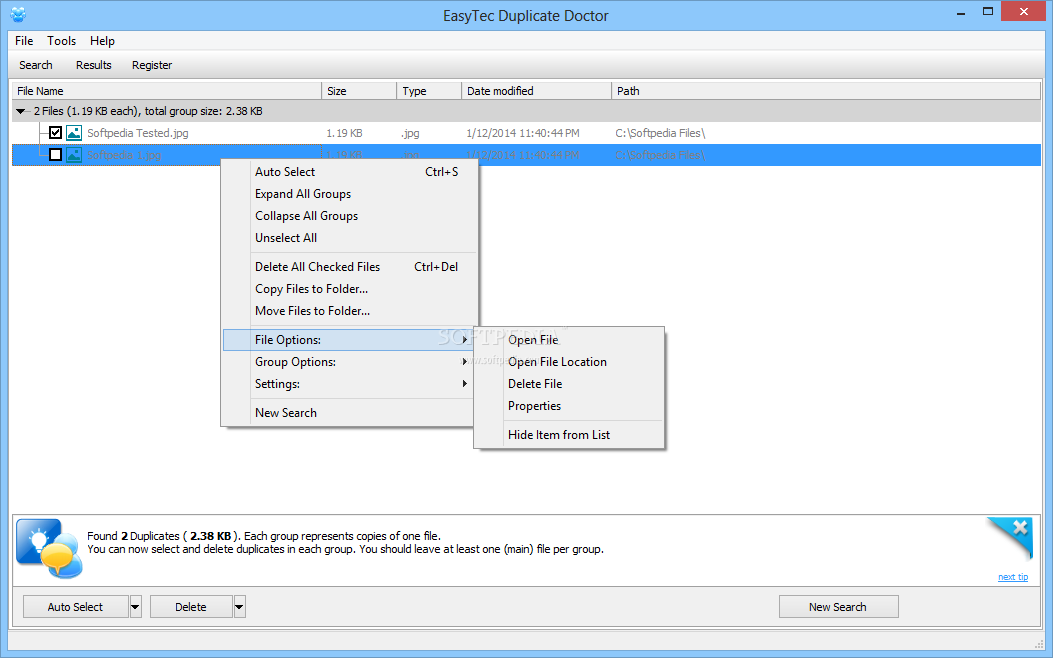The width and height of the screenshot is (1053, 658).
Task: Switch to the Results tab
Action: click(93, 65)
